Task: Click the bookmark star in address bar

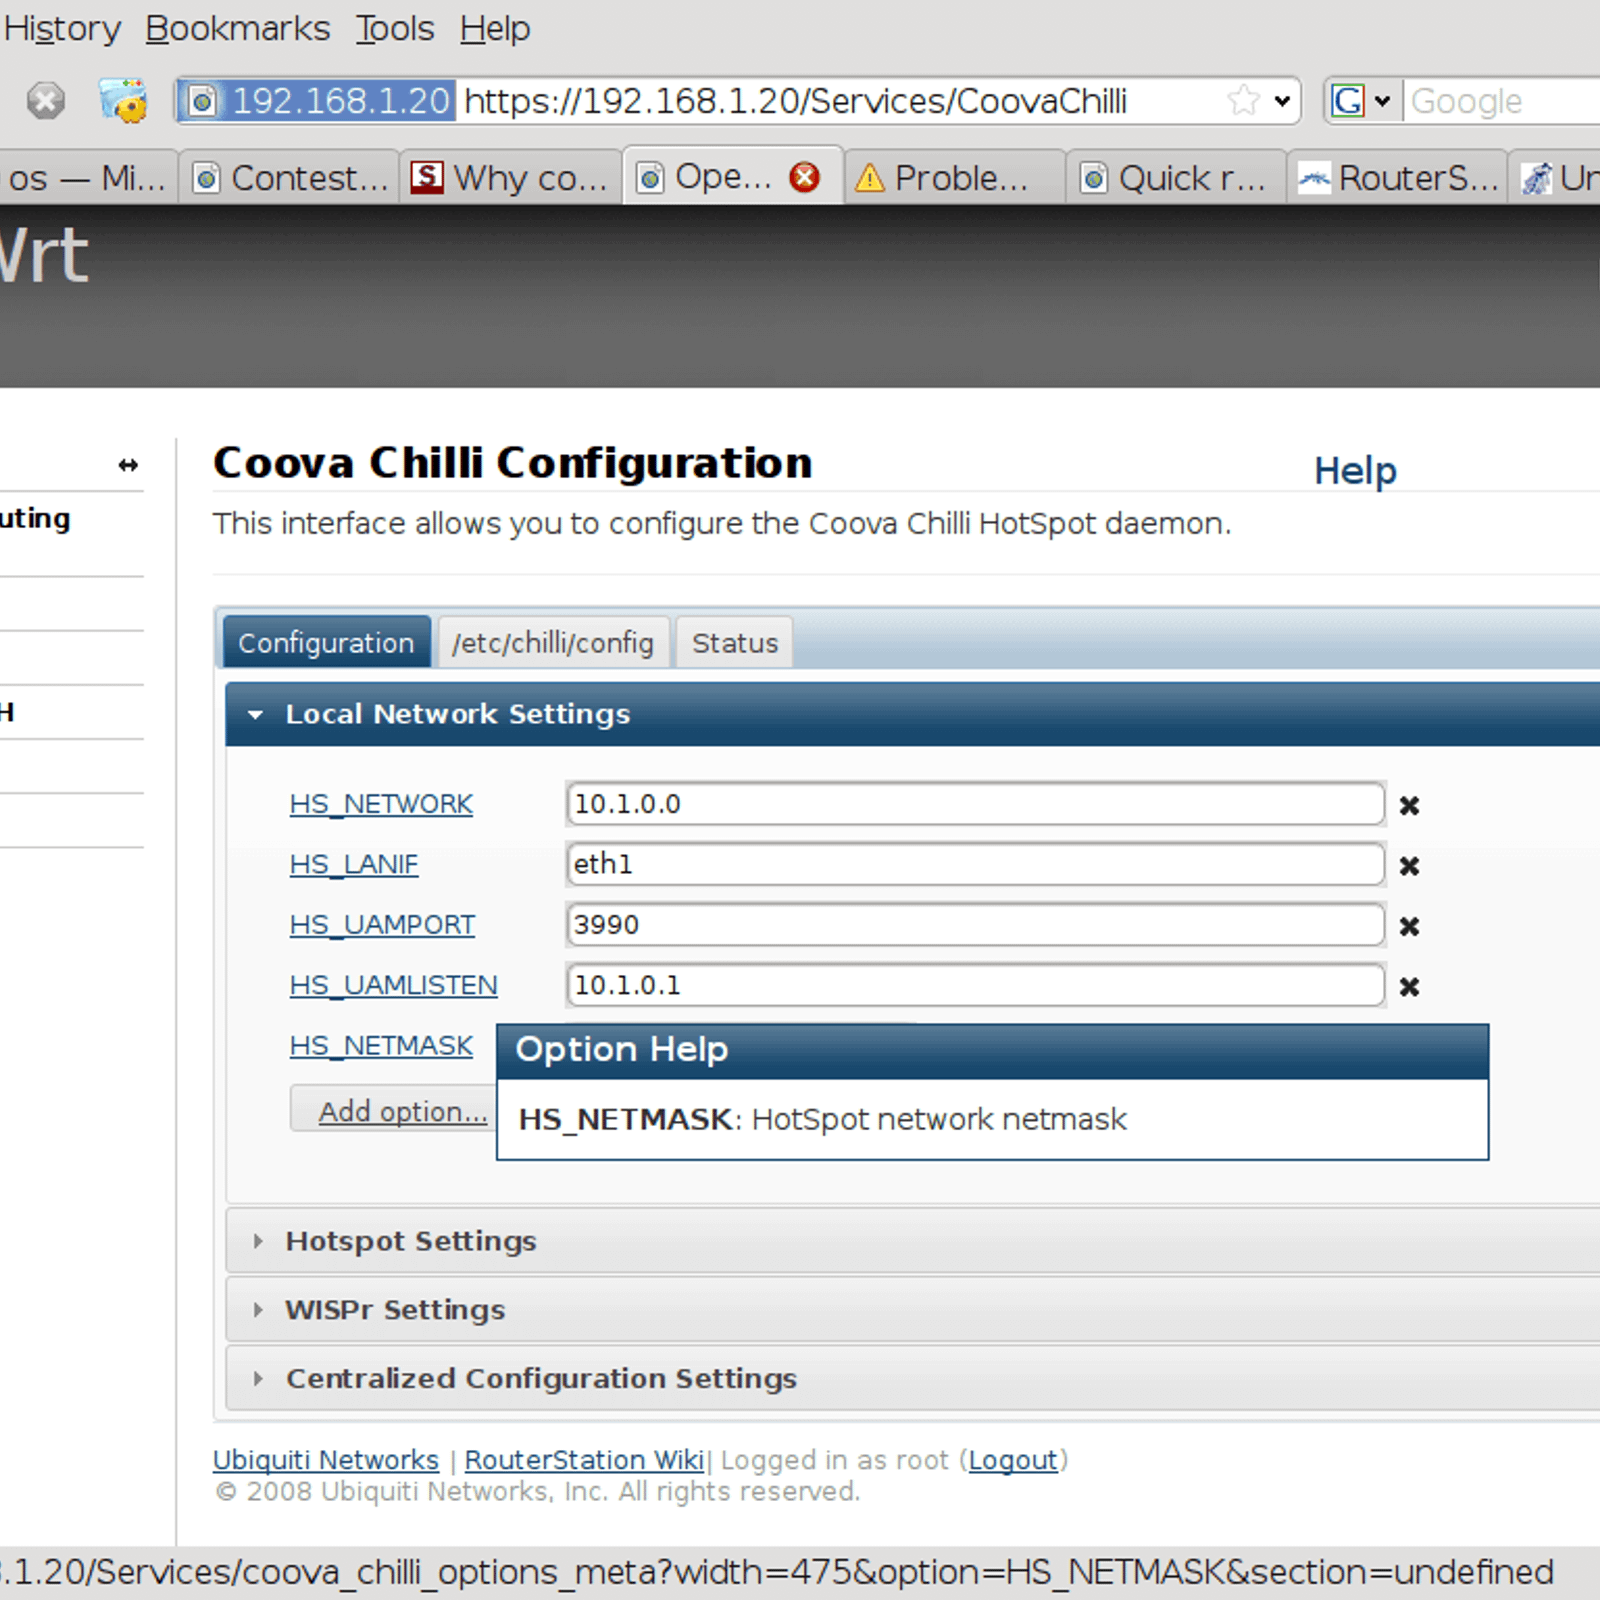Action: pyautogui.click(x=1243, y=100)
